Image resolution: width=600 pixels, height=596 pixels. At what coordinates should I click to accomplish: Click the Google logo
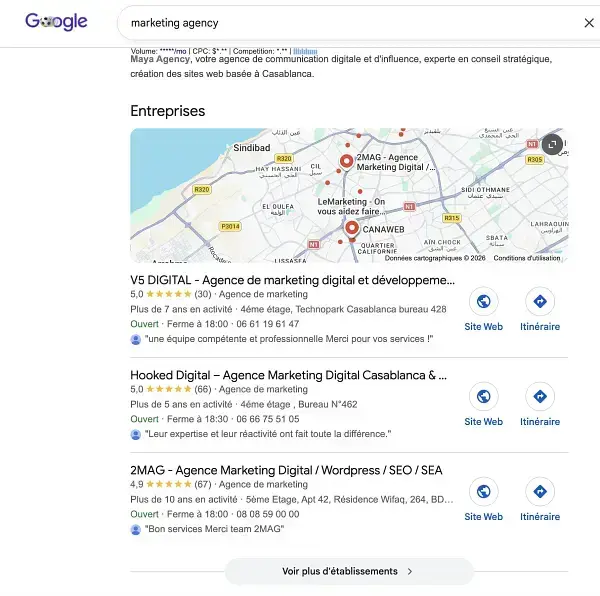(x=56, y=22)
